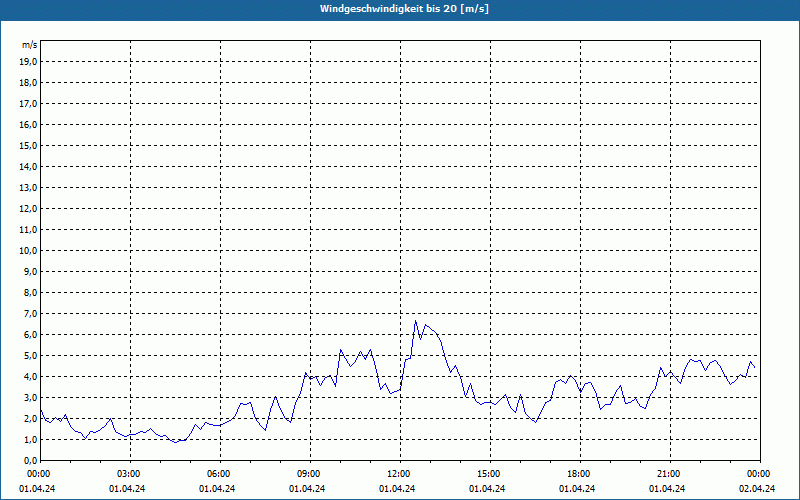Select the 7,0 y-axis value
Screen dimensions: 800x500
pyautogui.click(x=30, y=313)
